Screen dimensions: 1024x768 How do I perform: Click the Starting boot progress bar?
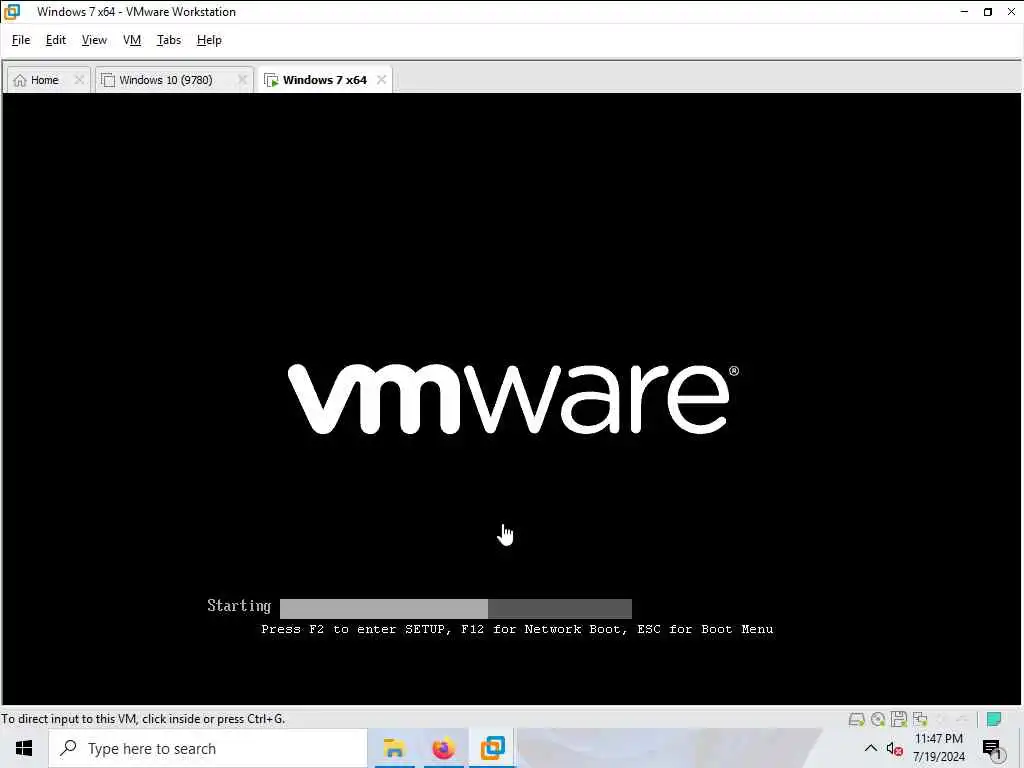(x=456, y=609)
